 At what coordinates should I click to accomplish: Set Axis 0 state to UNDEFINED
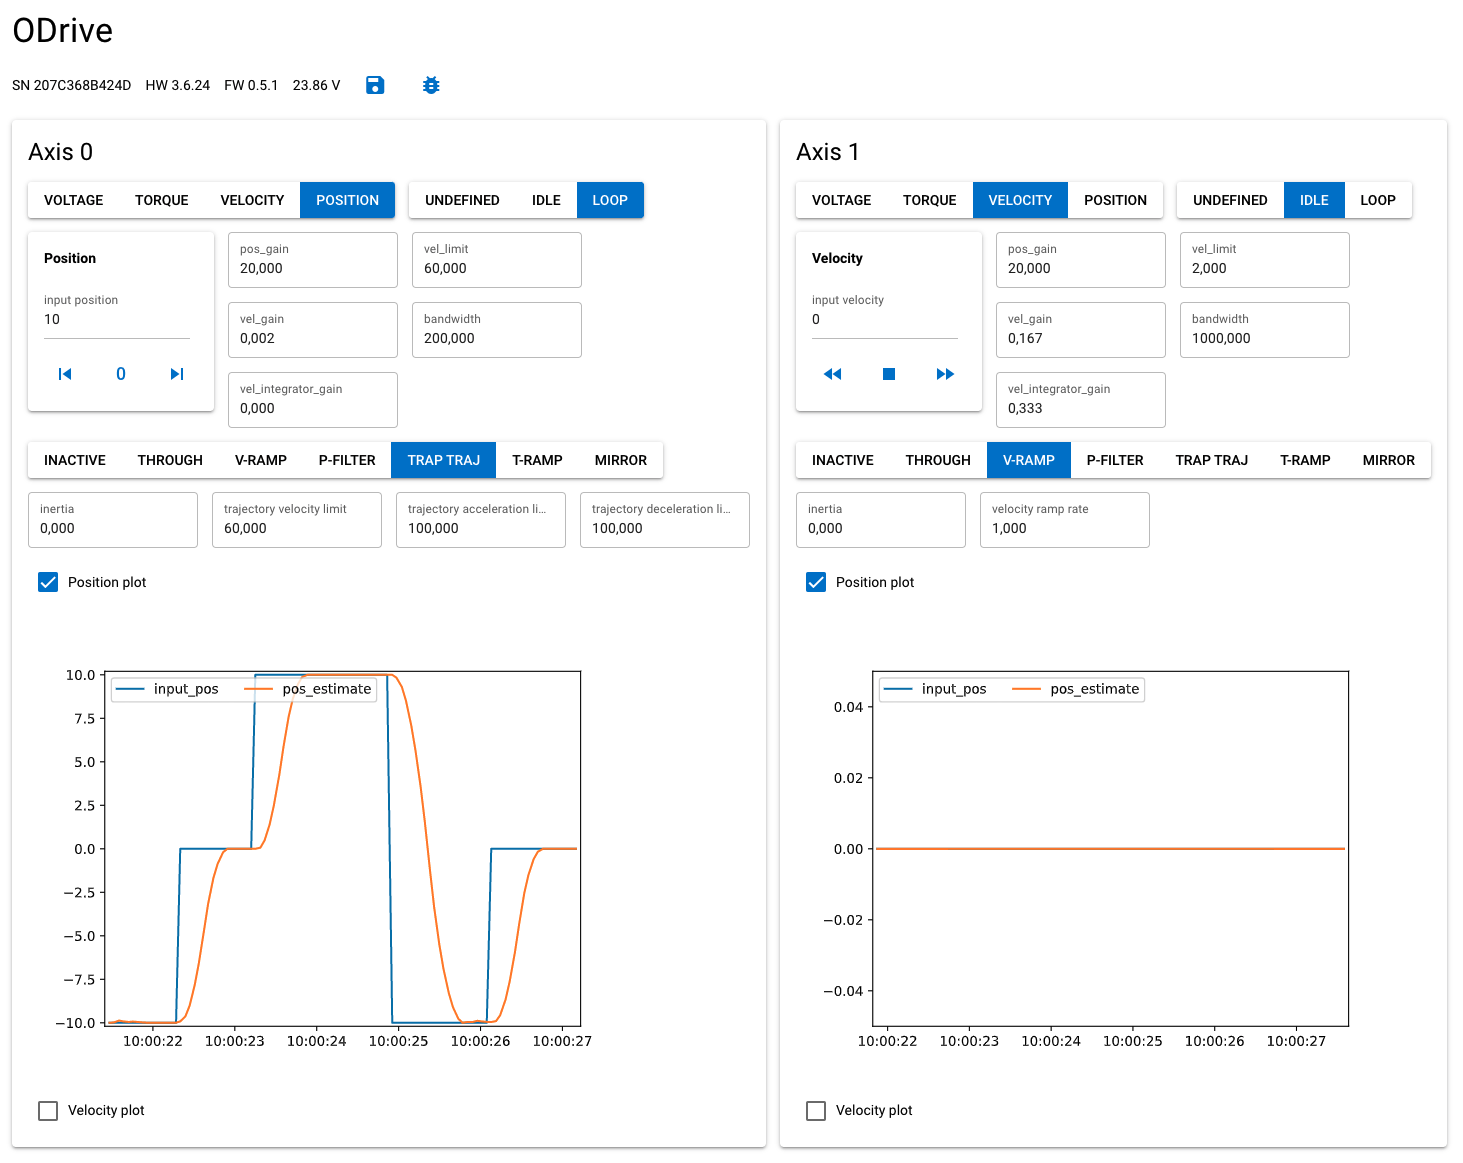(462, 200)
